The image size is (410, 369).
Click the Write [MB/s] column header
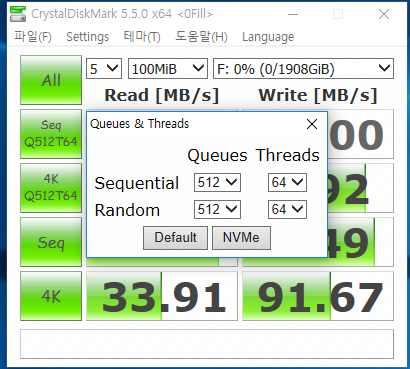318,95
